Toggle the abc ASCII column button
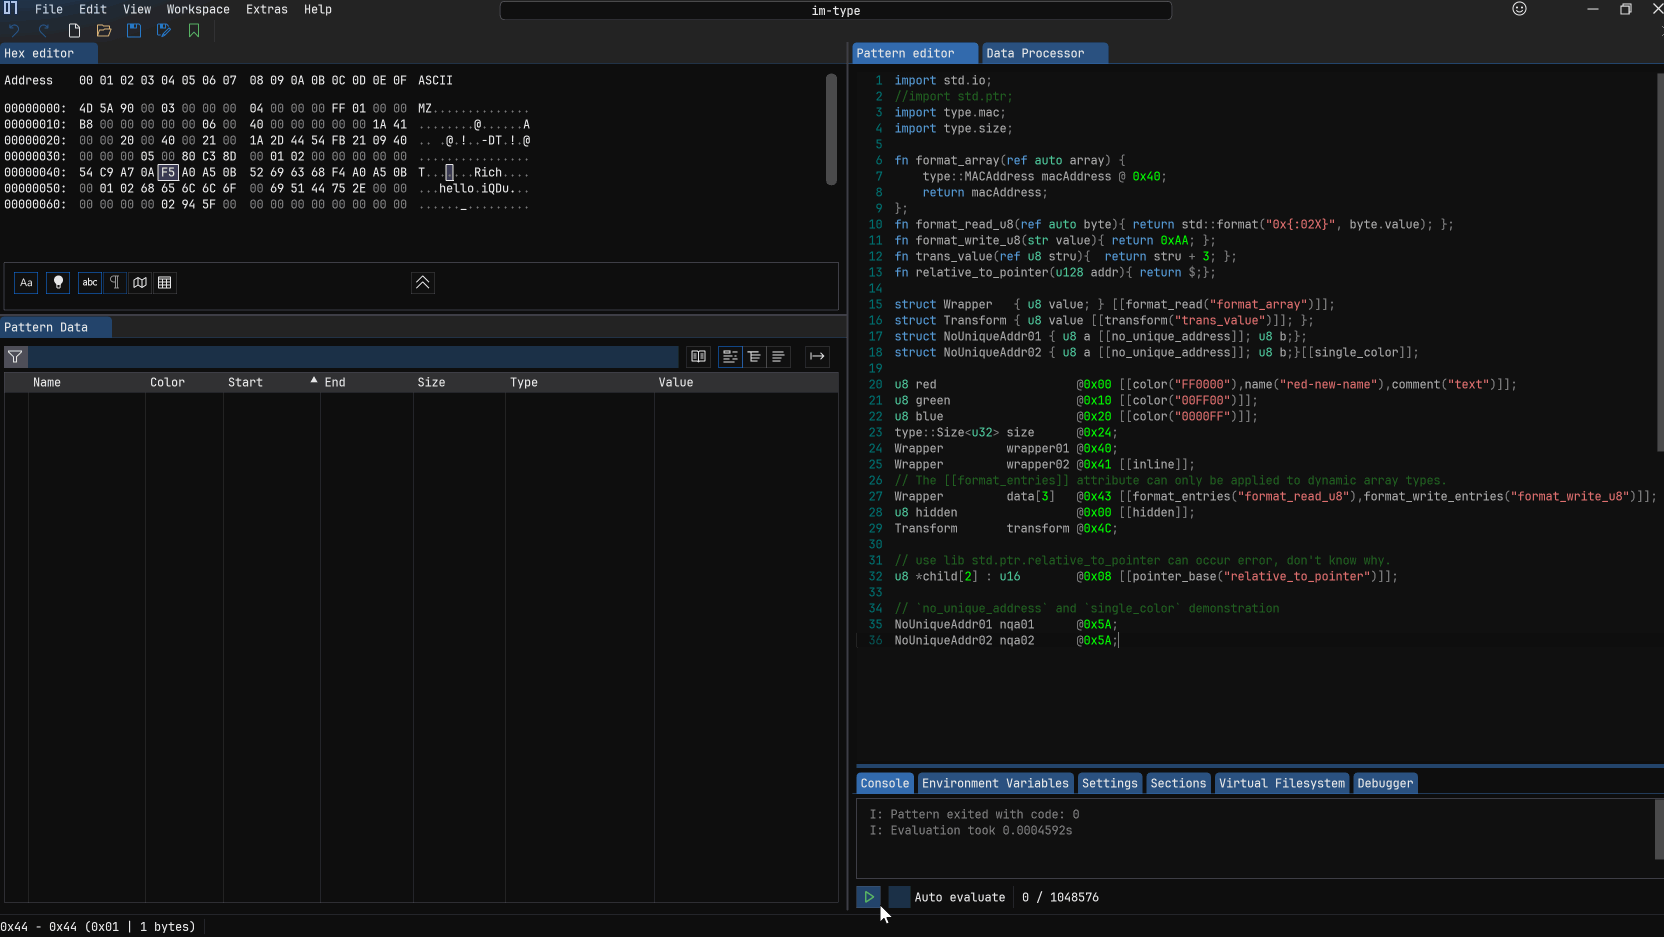Image resolution: width=1664 pixels, height=937 pixels. click(x=90, y=283)
